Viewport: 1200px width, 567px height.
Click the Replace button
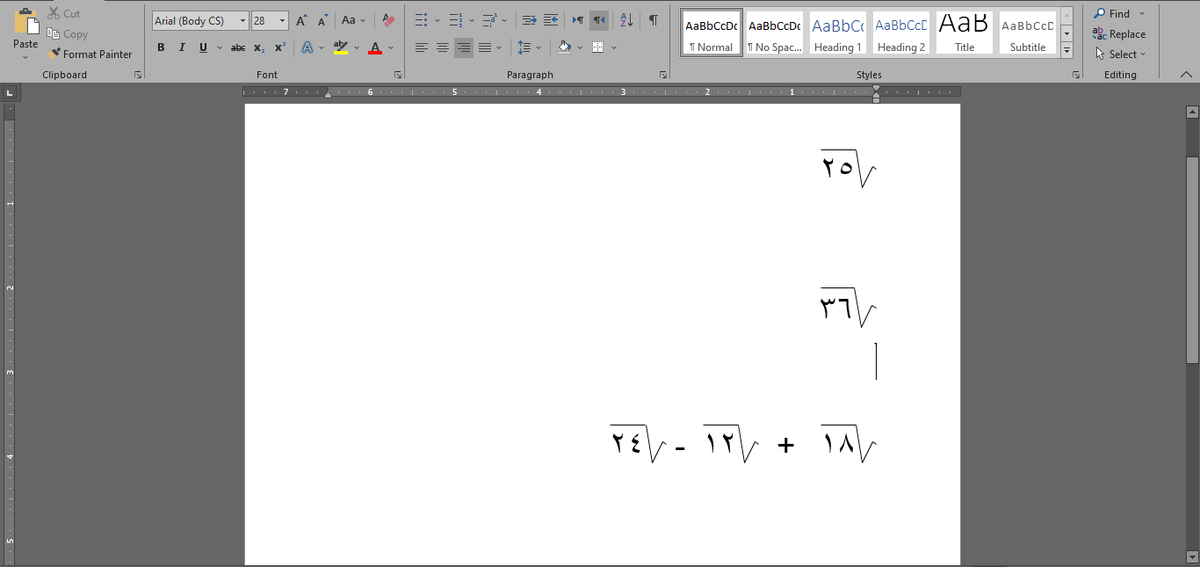pos(1120,34)
